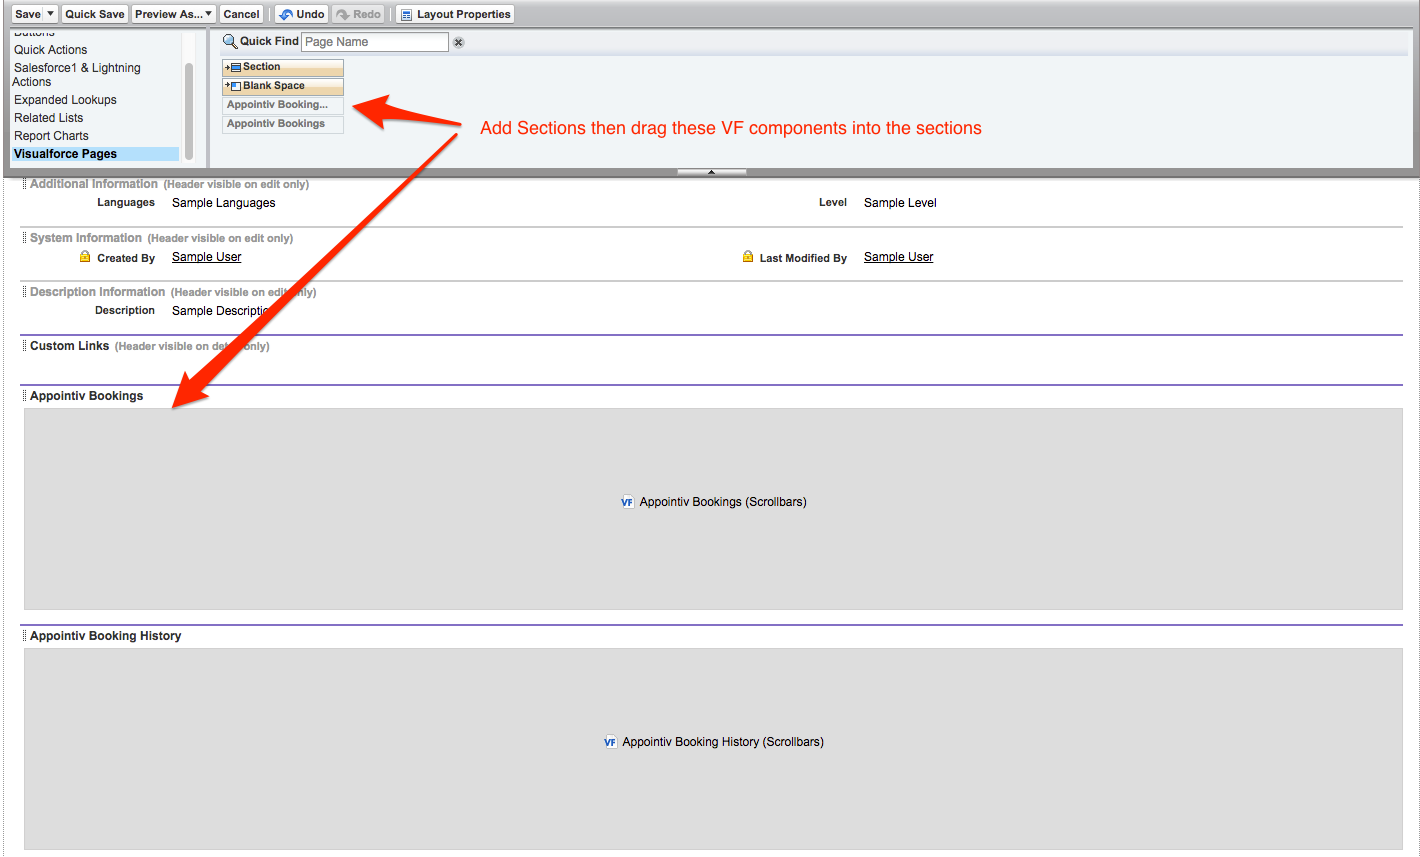Select the Appointiv Booking History (Scrollbars) component
Viewport: 1420px width, 857px height.
(x=713, y=749)
